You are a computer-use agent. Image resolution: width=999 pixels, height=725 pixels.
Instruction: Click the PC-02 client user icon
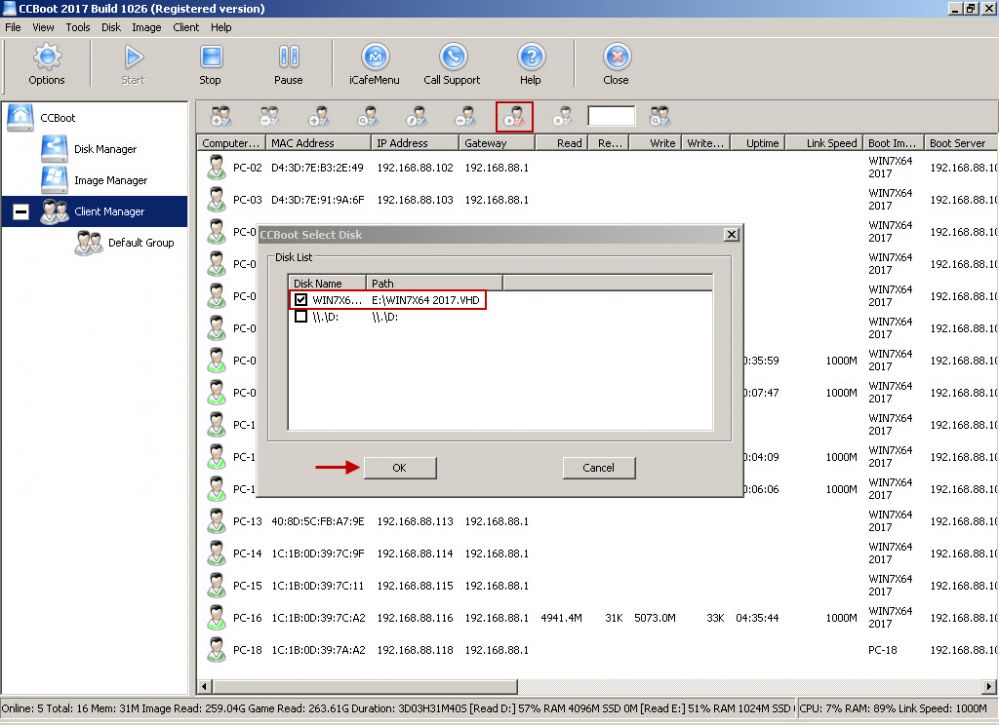tap(217, 168)
